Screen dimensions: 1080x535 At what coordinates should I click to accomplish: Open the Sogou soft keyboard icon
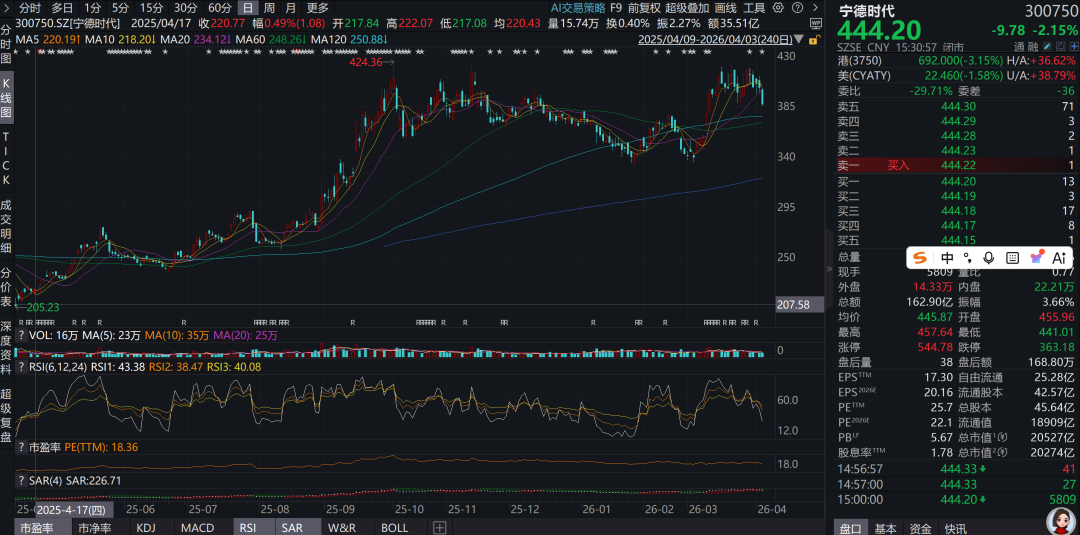coord(1012,258)
